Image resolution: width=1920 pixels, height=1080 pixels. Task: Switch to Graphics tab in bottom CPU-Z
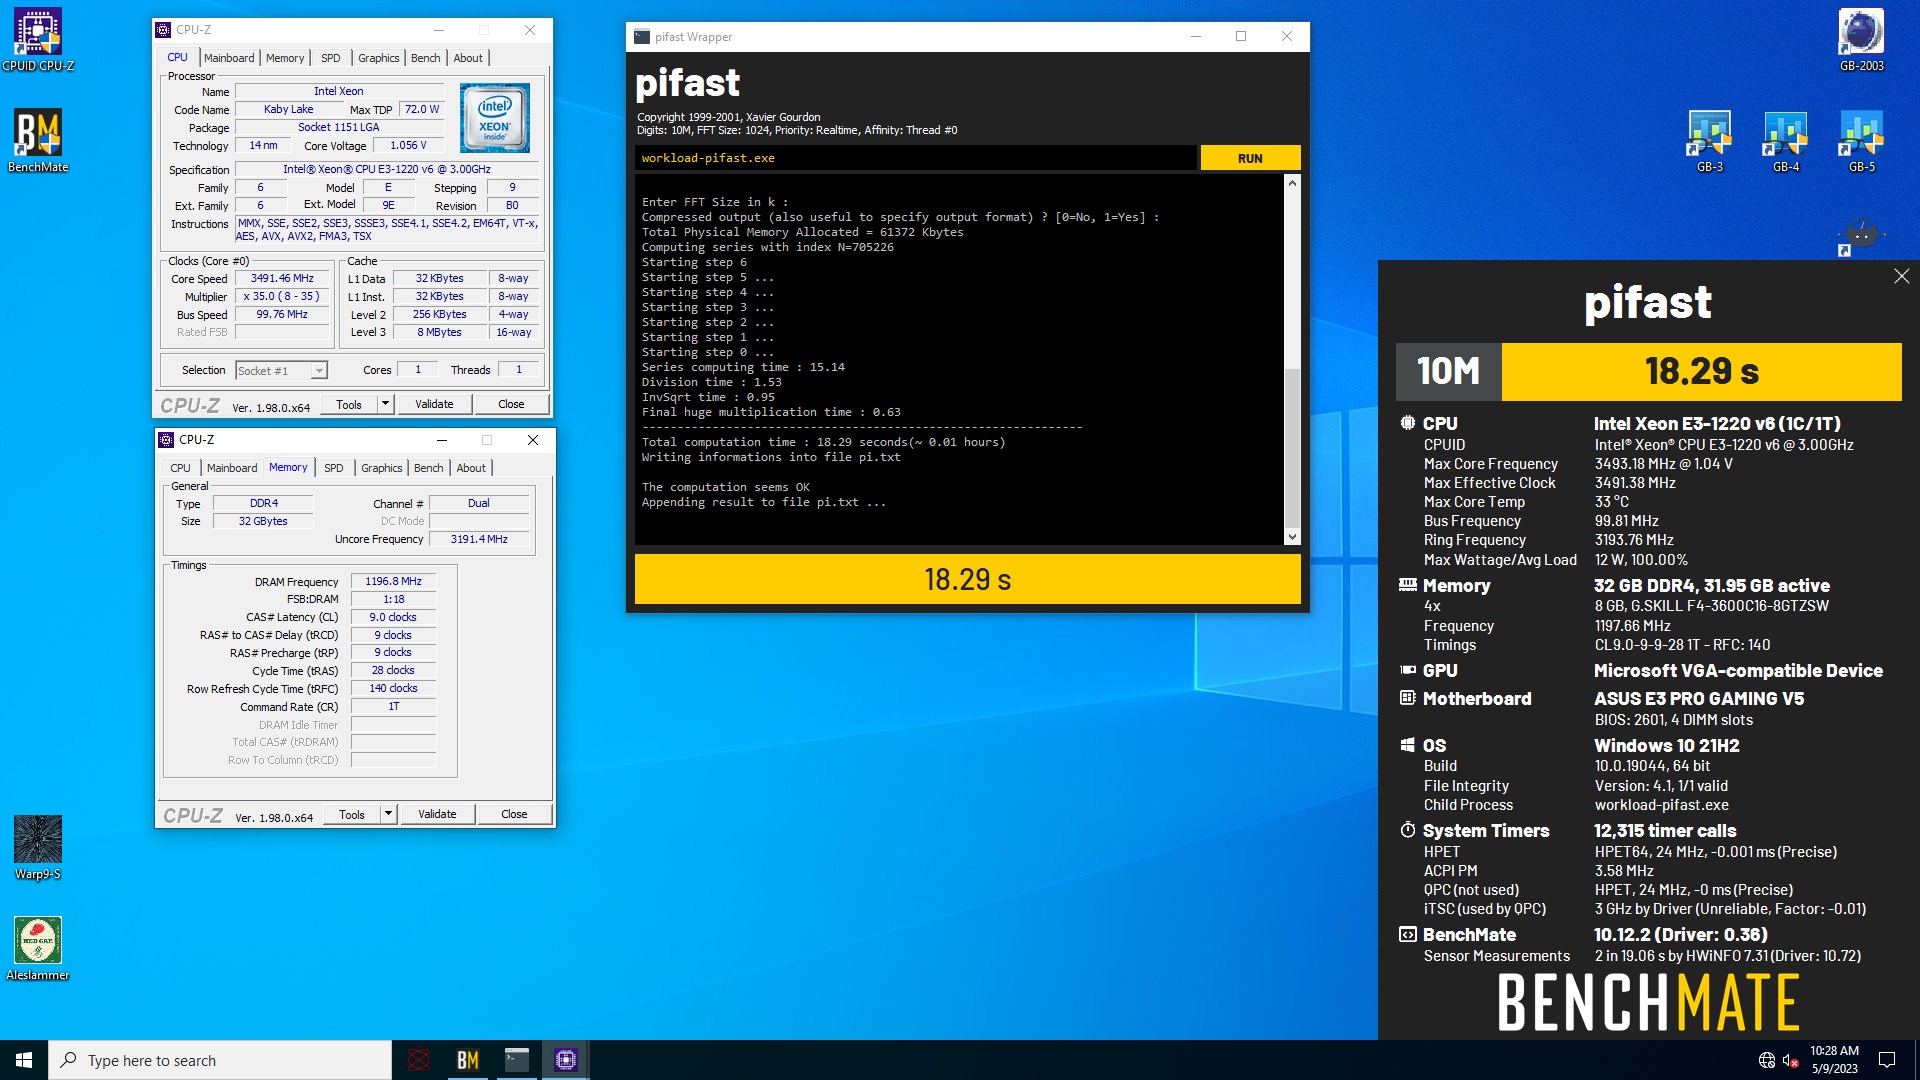382,468
